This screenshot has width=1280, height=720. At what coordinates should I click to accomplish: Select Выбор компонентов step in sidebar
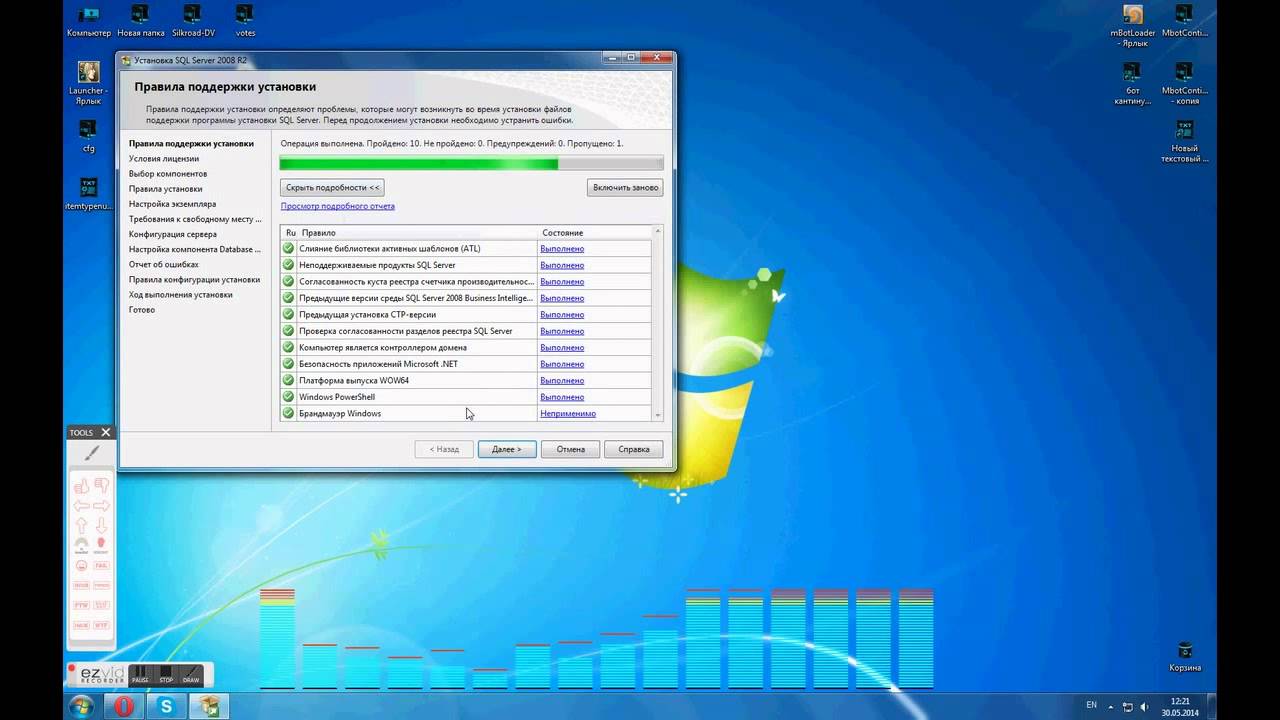(x=168, y=173)
